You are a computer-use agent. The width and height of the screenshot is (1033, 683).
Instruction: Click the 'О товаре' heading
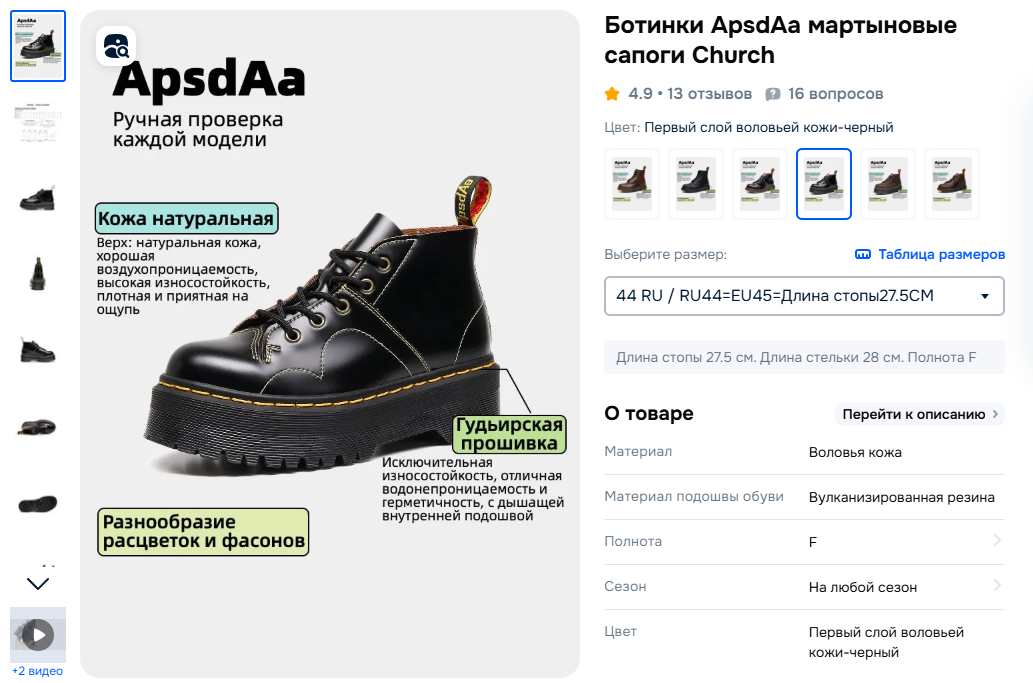click(x=649, y=414)
